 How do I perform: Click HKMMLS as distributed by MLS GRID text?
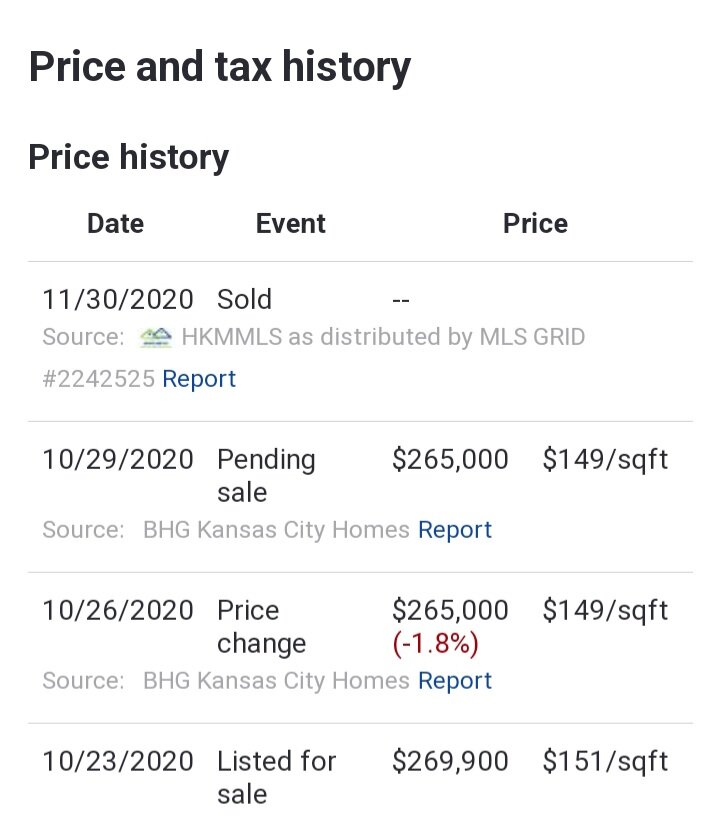tap(383, 337)
